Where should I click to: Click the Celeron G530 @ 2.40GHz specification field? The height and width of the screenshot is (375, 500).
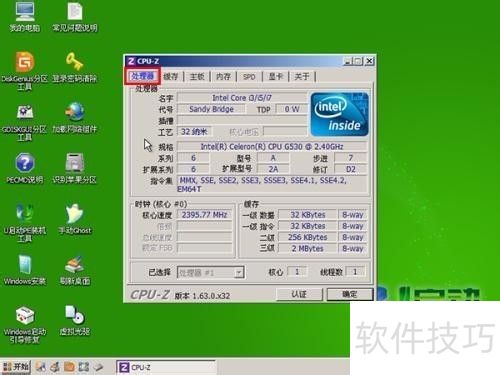[x=272, y=146]
